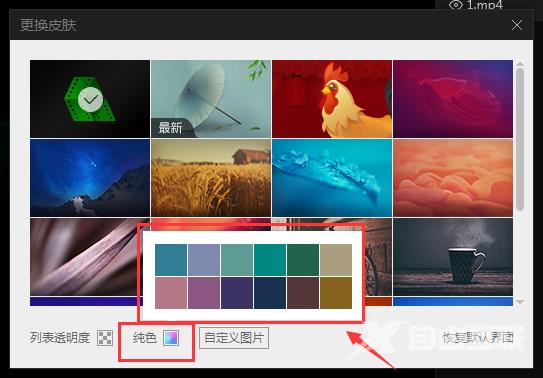
Task: Click the 纯色 label
Action: pyautogui.click(x=145, y=338)
